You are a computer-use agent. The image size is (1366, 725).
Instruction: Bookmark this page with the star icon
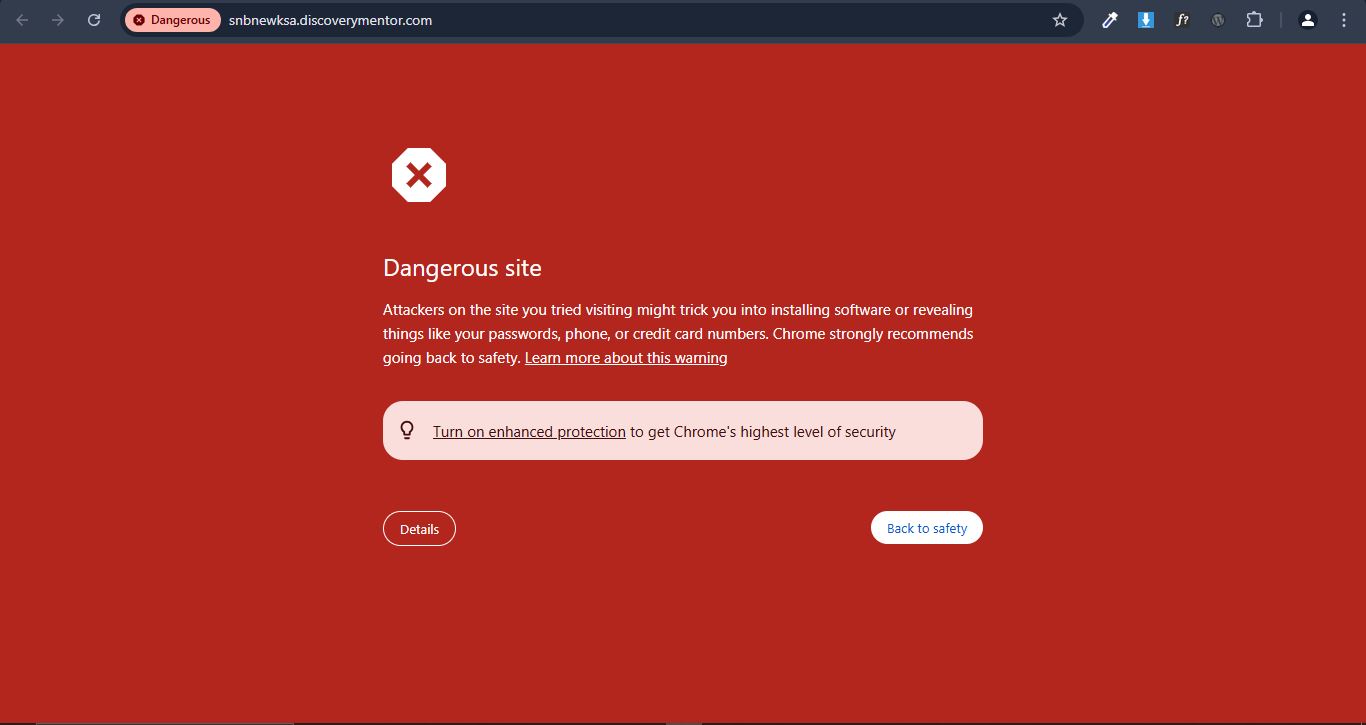(x=1060, y=20)
